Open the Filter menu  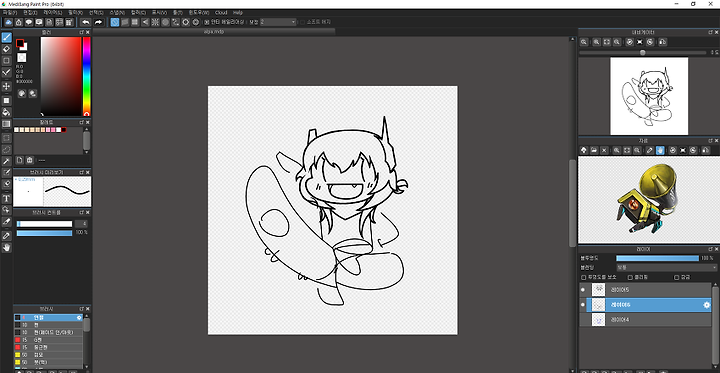tap(75, 13)
